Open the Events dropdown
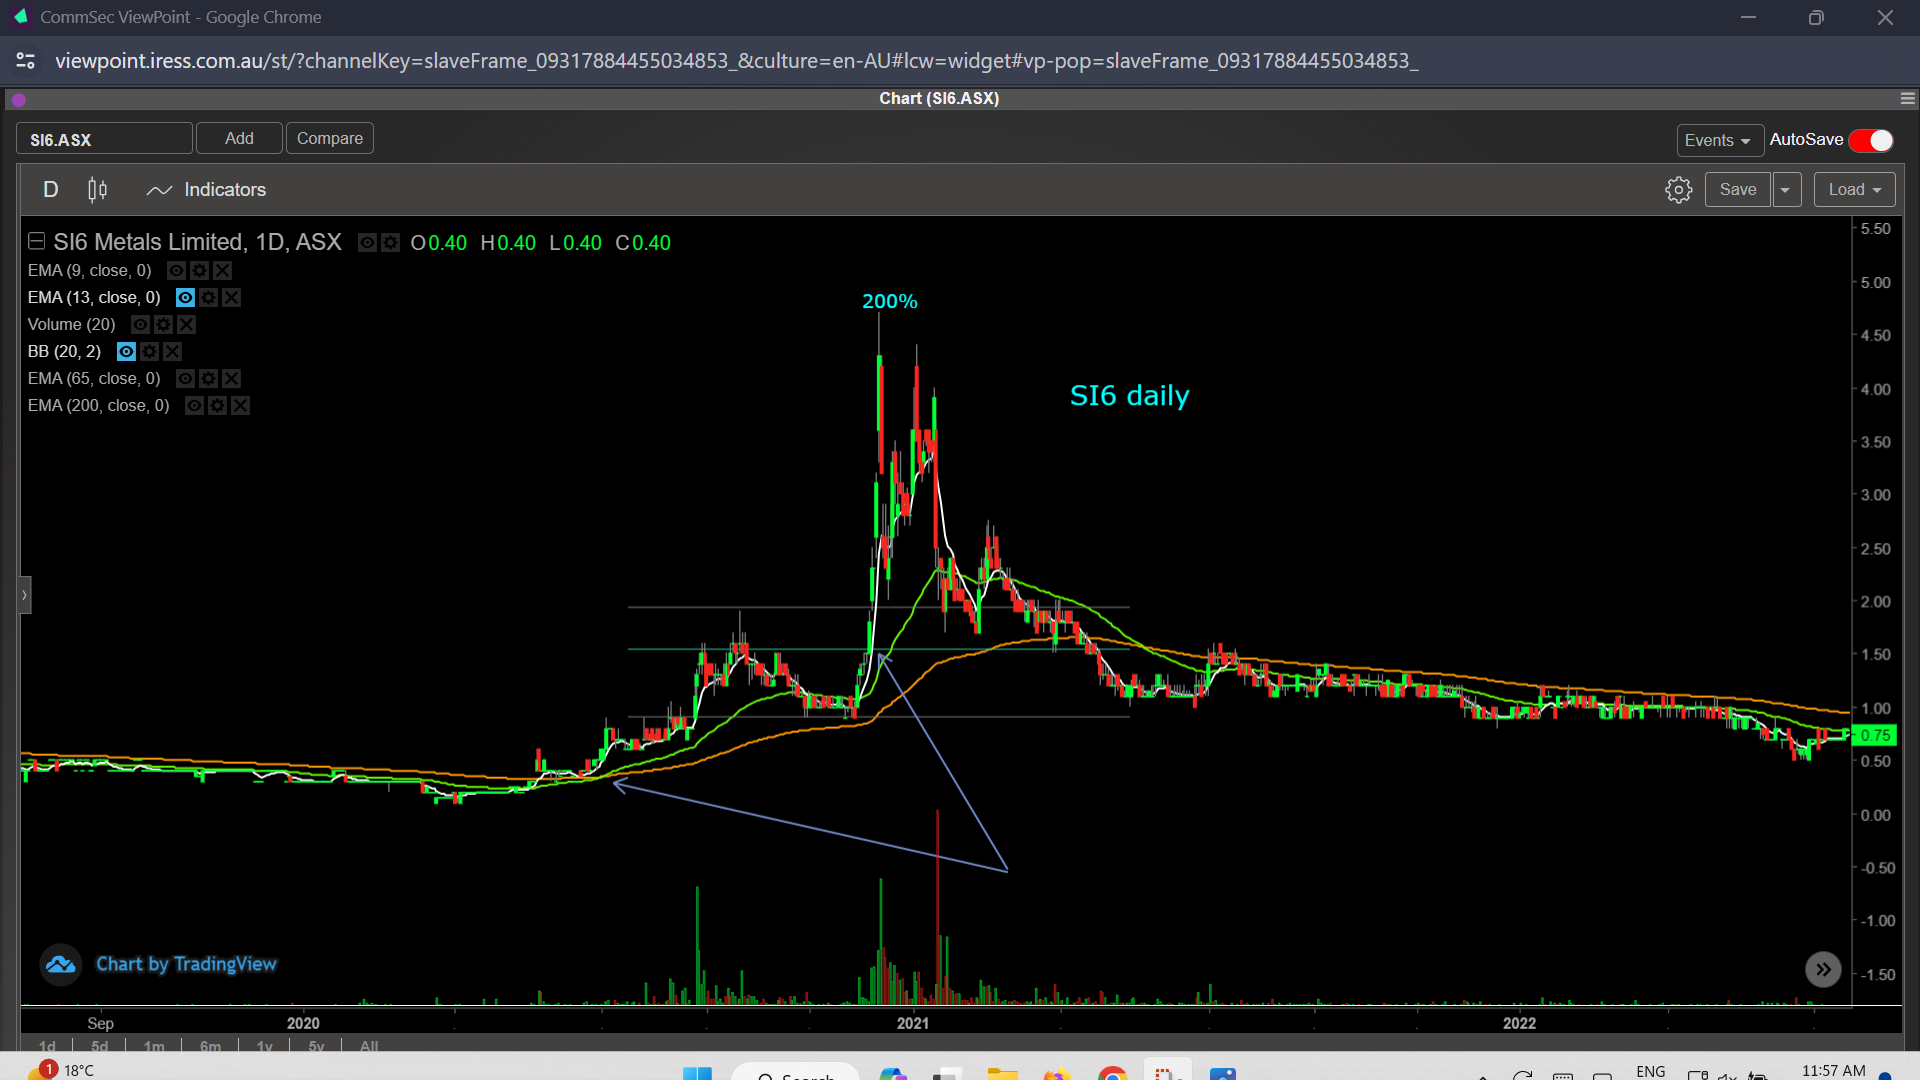Screen dimensions: 1920x1080 coord(1719,141)
